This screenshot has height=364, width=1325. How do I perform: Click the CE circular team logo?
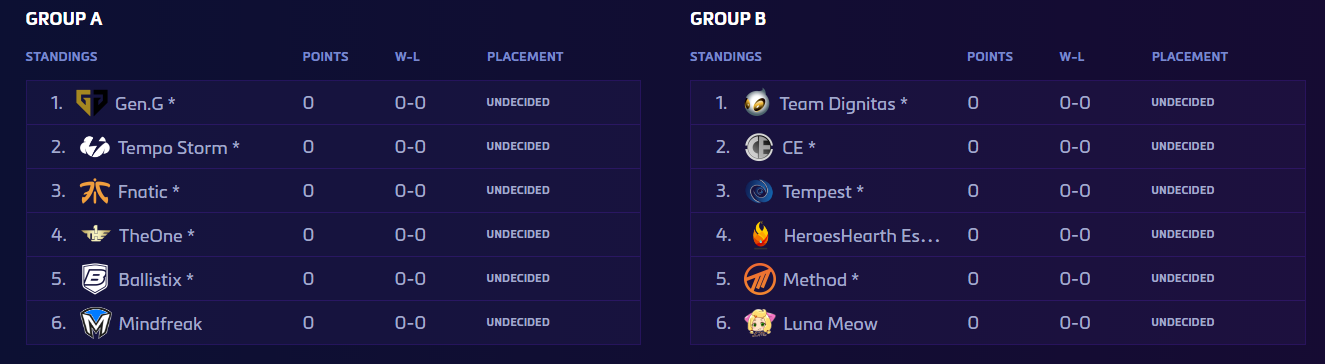point(759,147)
